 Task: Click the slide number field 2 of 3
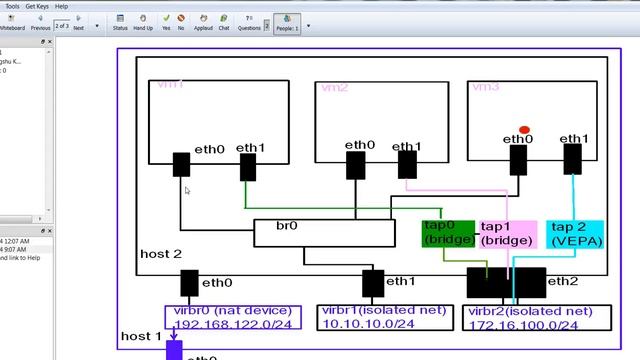(62, 26)
